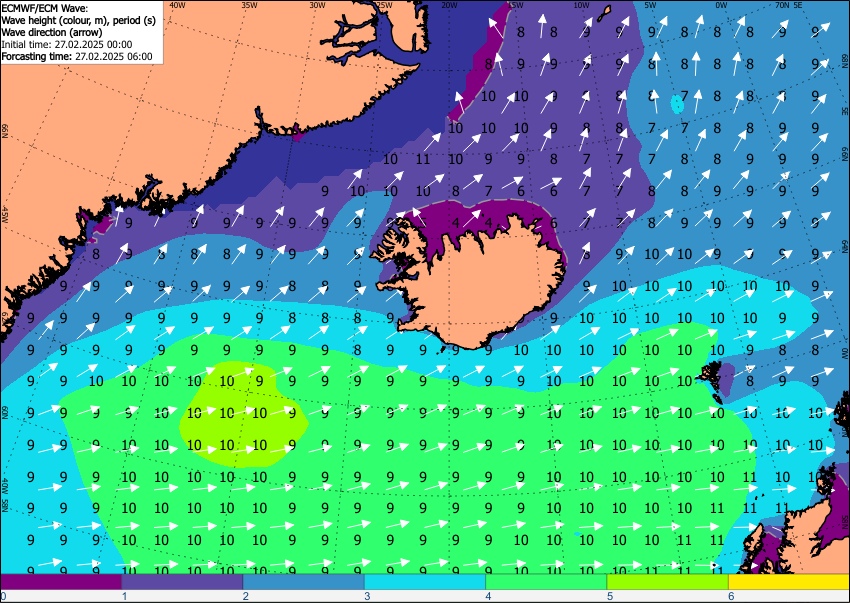The width and height of the screenshot is (850, 603).
Task: Click the '70N' label at top right
Action: 782,5
